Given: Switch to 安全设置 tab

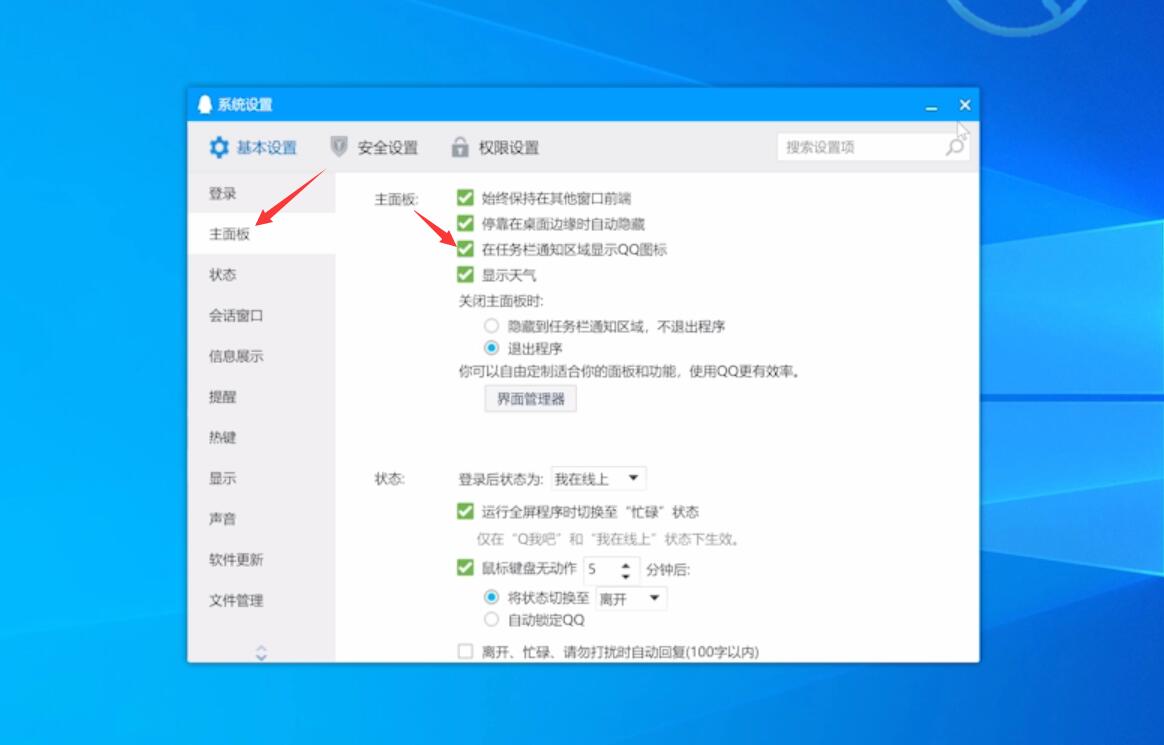Looking at the screenshot, I should tap(374, 147).
